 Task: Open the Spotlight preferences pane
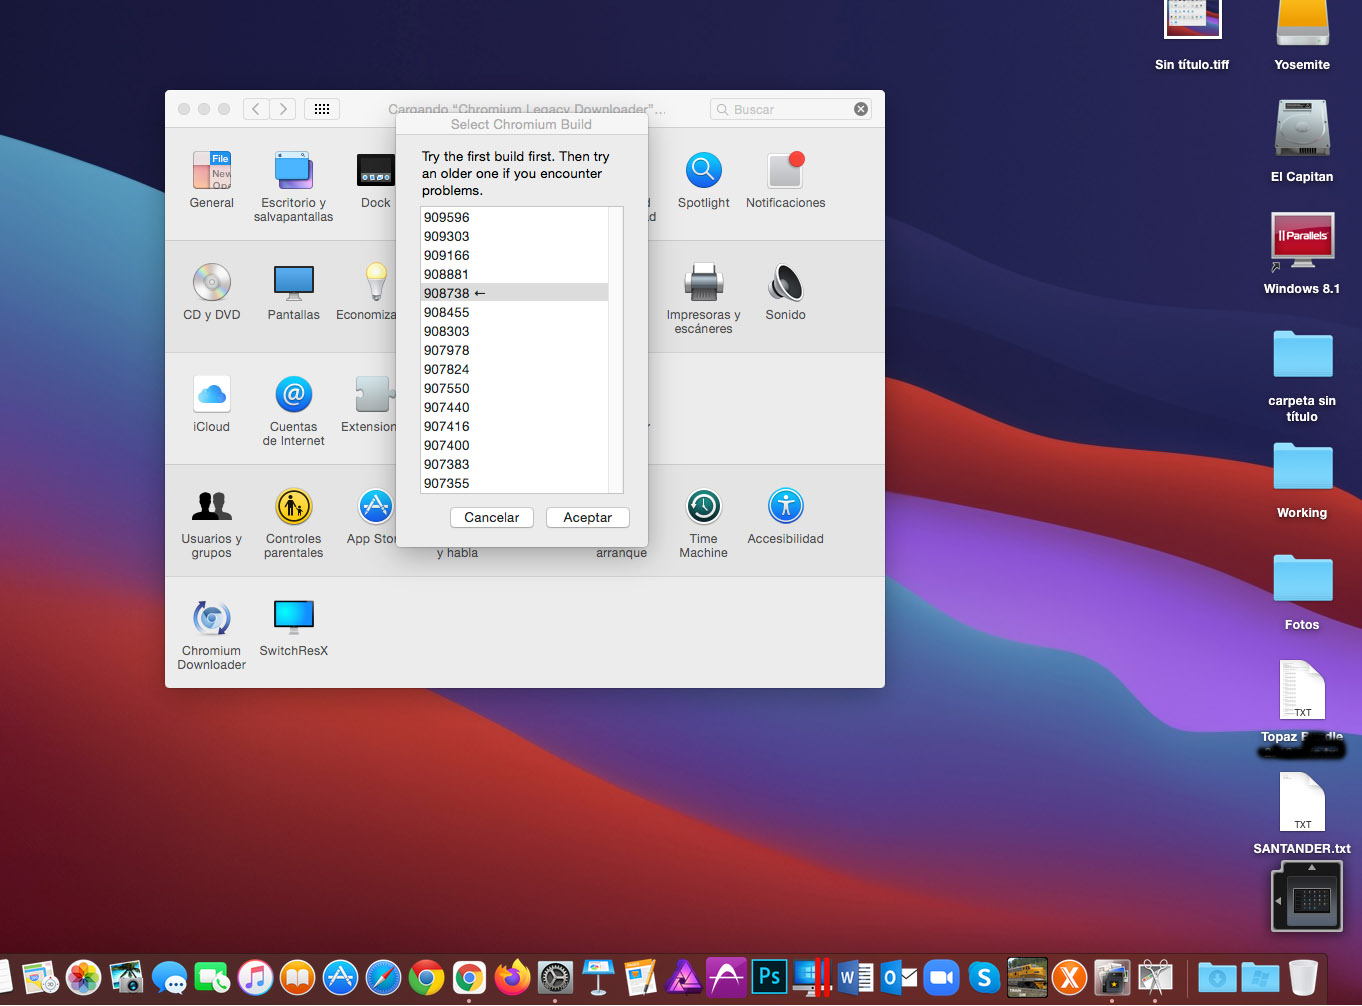point(703,172)
